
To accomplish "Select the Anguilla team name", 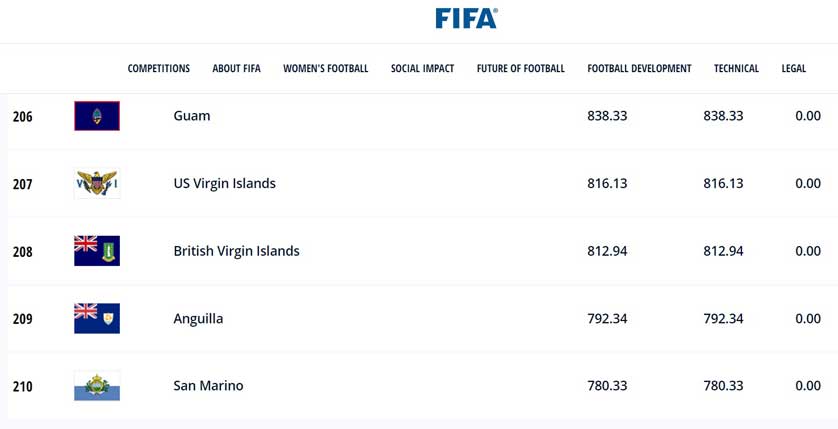I will click(198, 319).
